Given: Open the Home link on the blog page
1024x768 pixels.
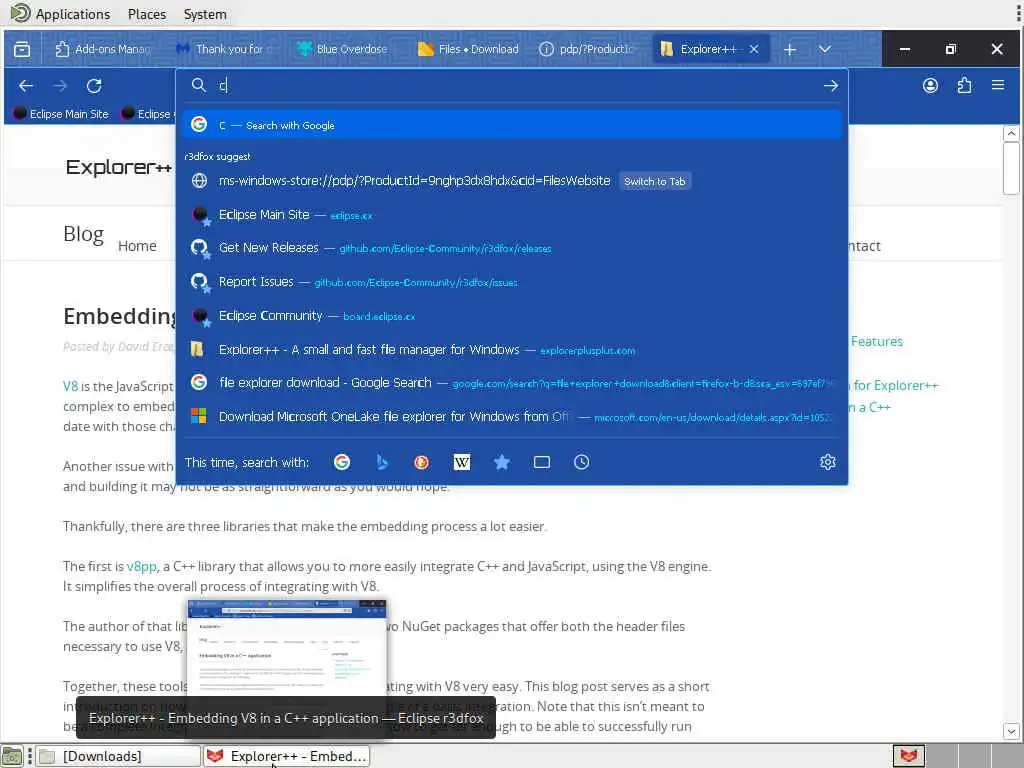Looking at the screenshot, I should [x=137, y=246].
